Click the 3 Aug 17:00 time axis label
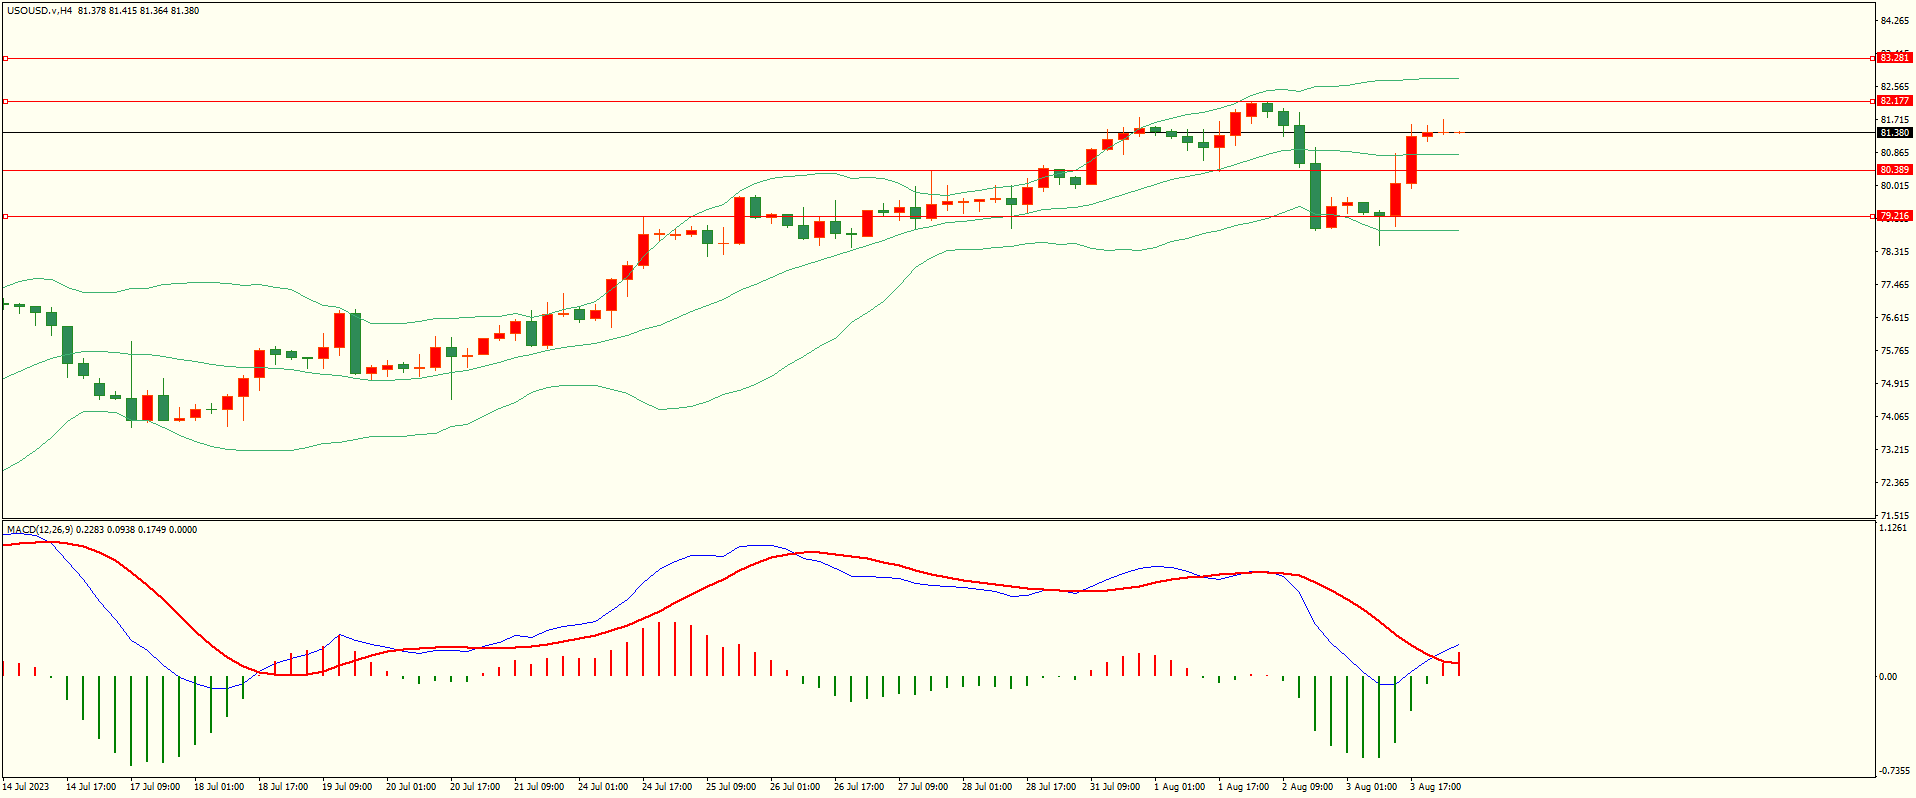1916x798 pixels. [x=1435, y=787]
